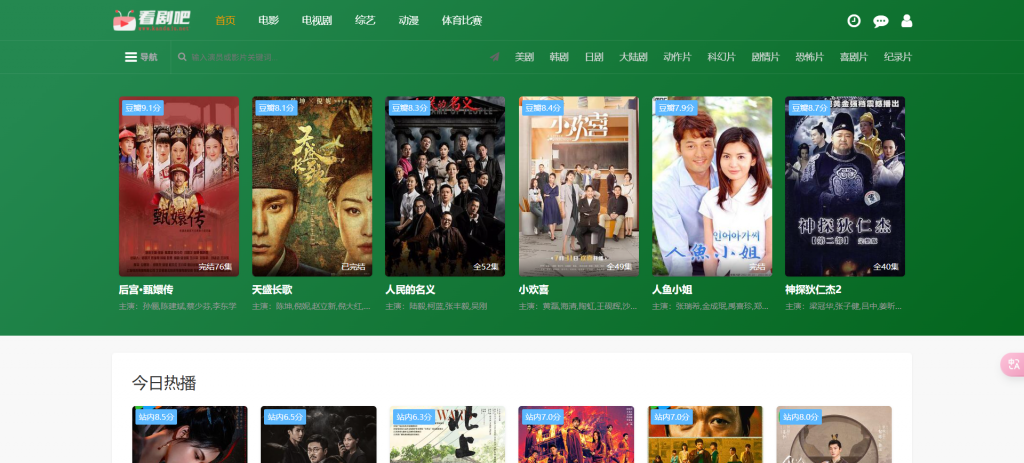Open the 神探狄仁杰 poster thumbnail
This screenshot has height=463, width=1024.
coord(845,187)
